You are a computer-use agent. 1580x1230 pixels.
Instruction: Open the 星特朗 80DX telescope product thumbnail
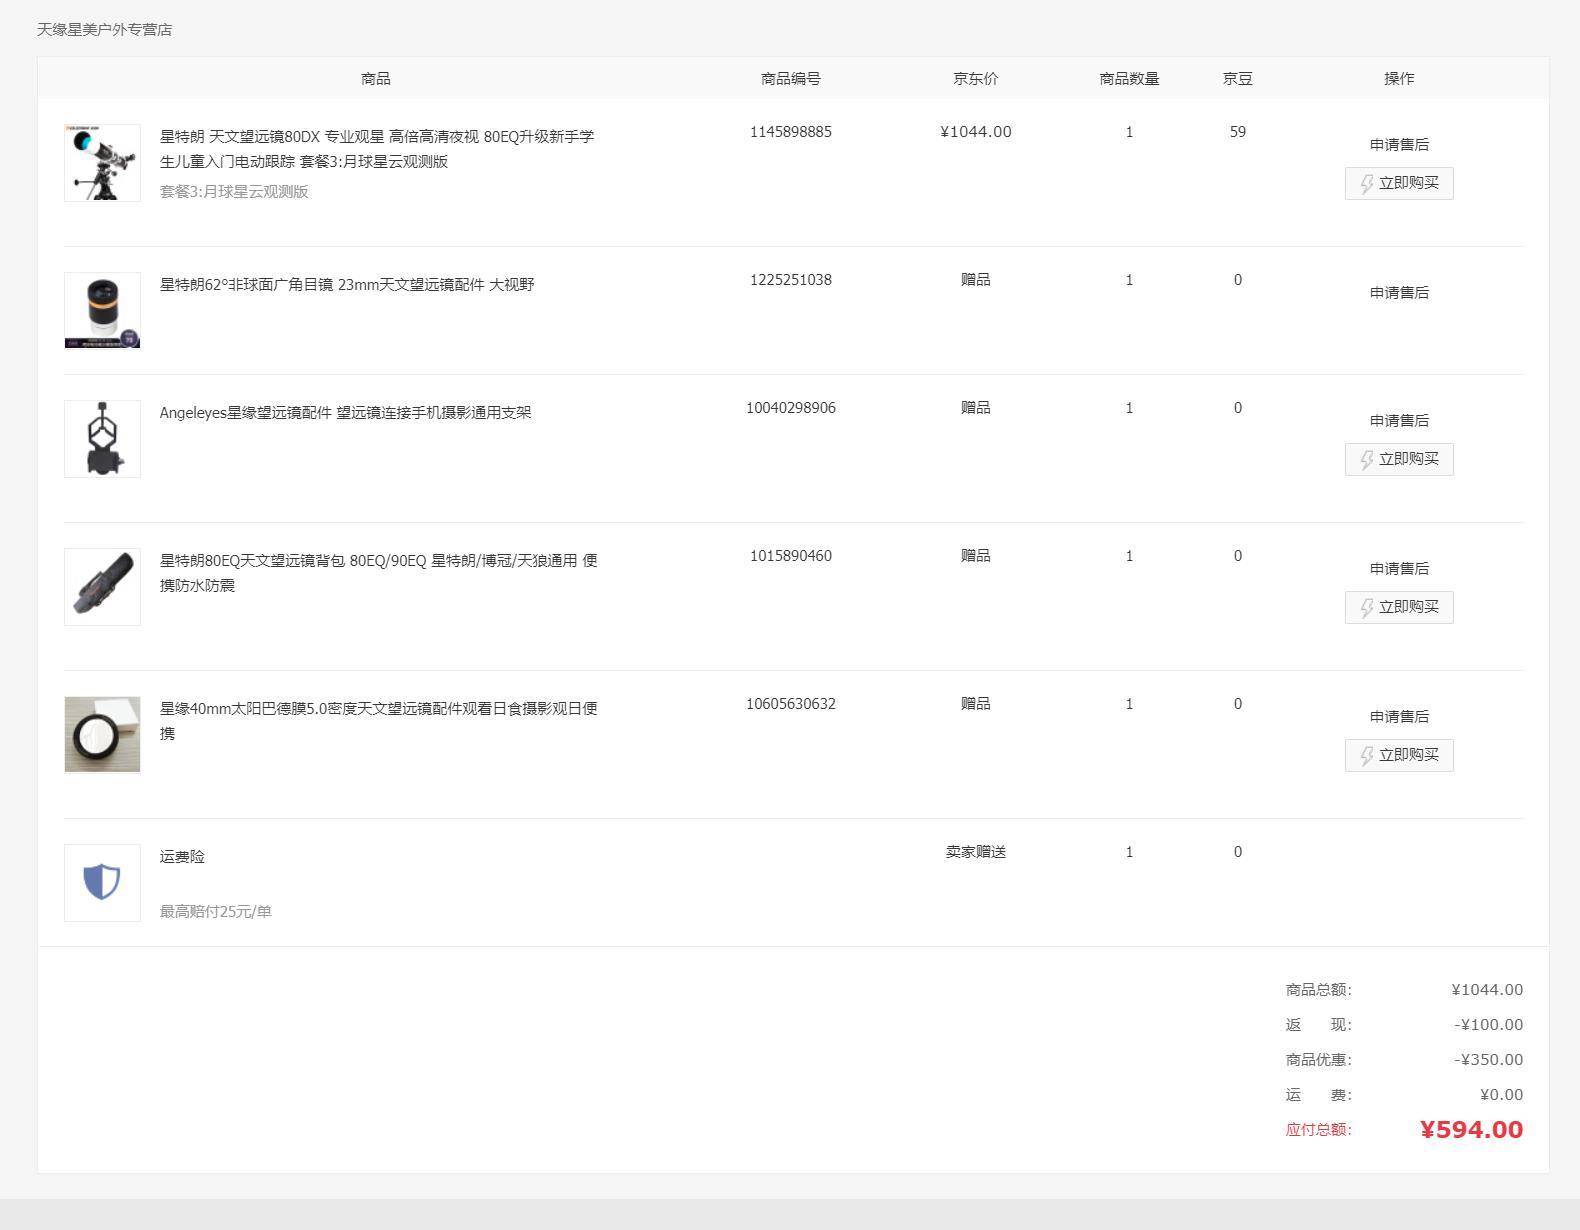(102, 163)
